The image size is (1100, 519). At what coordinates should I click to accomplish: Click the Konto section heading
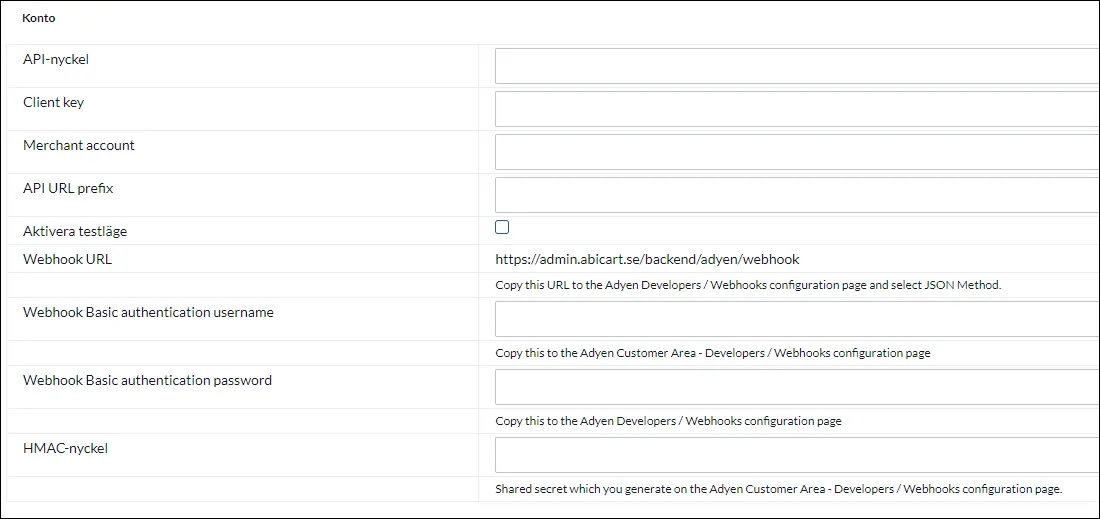click(x=39, y=18)
